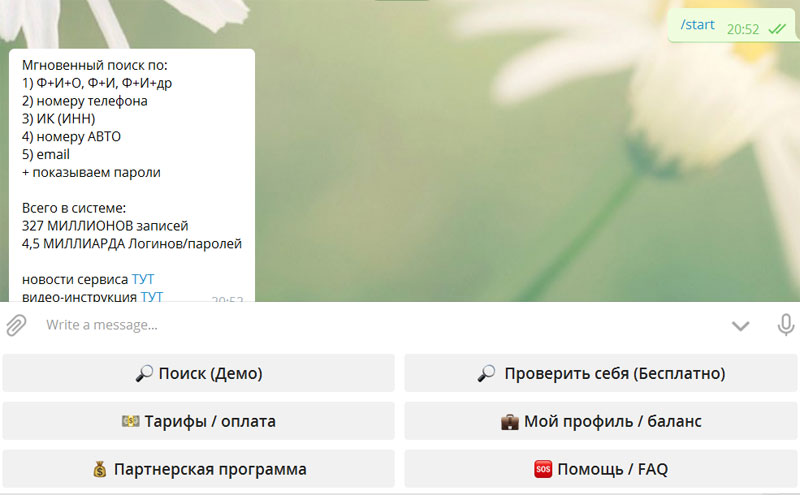Click the double checkmark read status
This screenshot has height=495, width=800.
click(x=776, y=28)
